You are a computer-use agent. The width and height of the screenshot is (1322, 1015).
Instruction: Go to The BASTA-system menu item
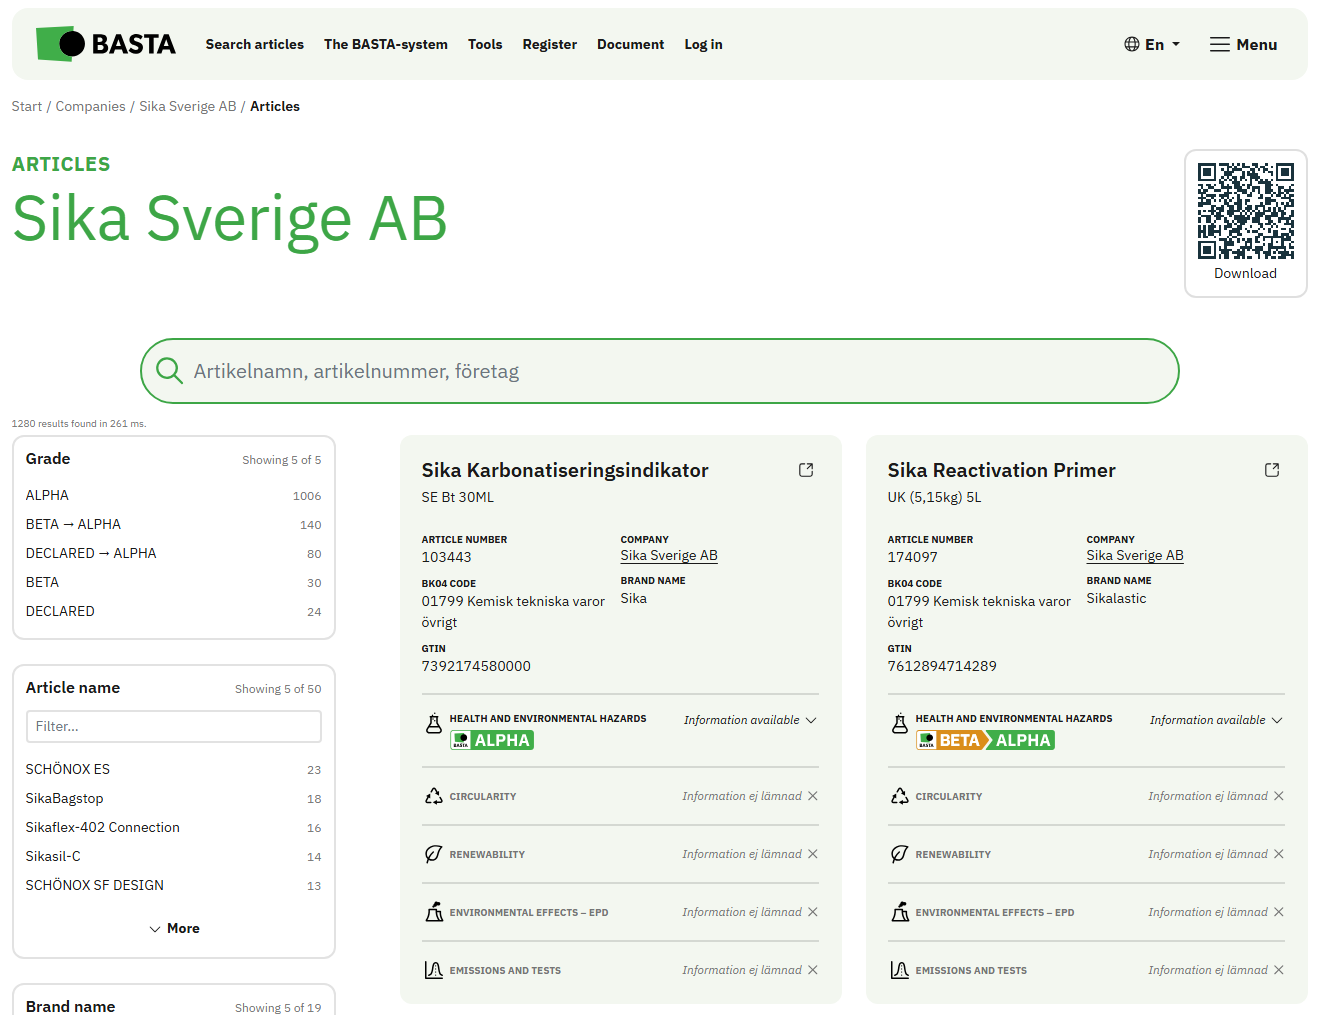(385, 44)
